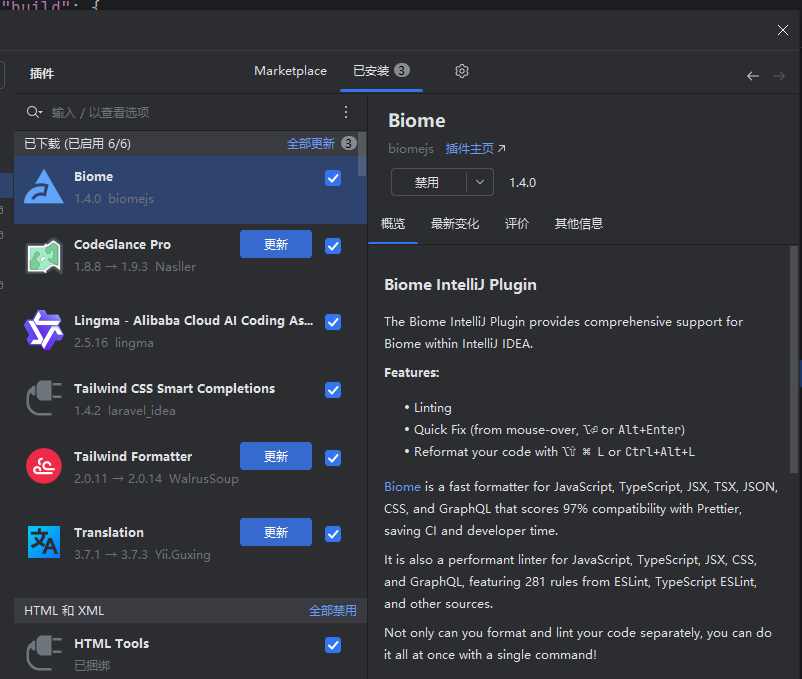Click version text 2.0.11 → 2.0.14 WalrusSoup
The image size is (802, 679).
tap(156, 479)
